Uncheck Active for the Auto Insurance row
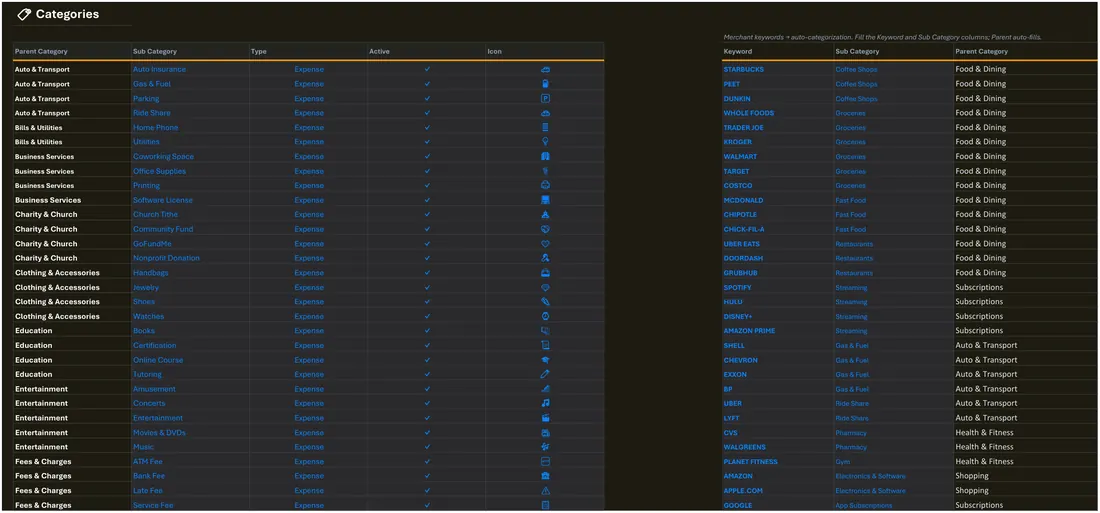Screen dimensions: 1100x513 pyautogui.click(x=427, y=69)
